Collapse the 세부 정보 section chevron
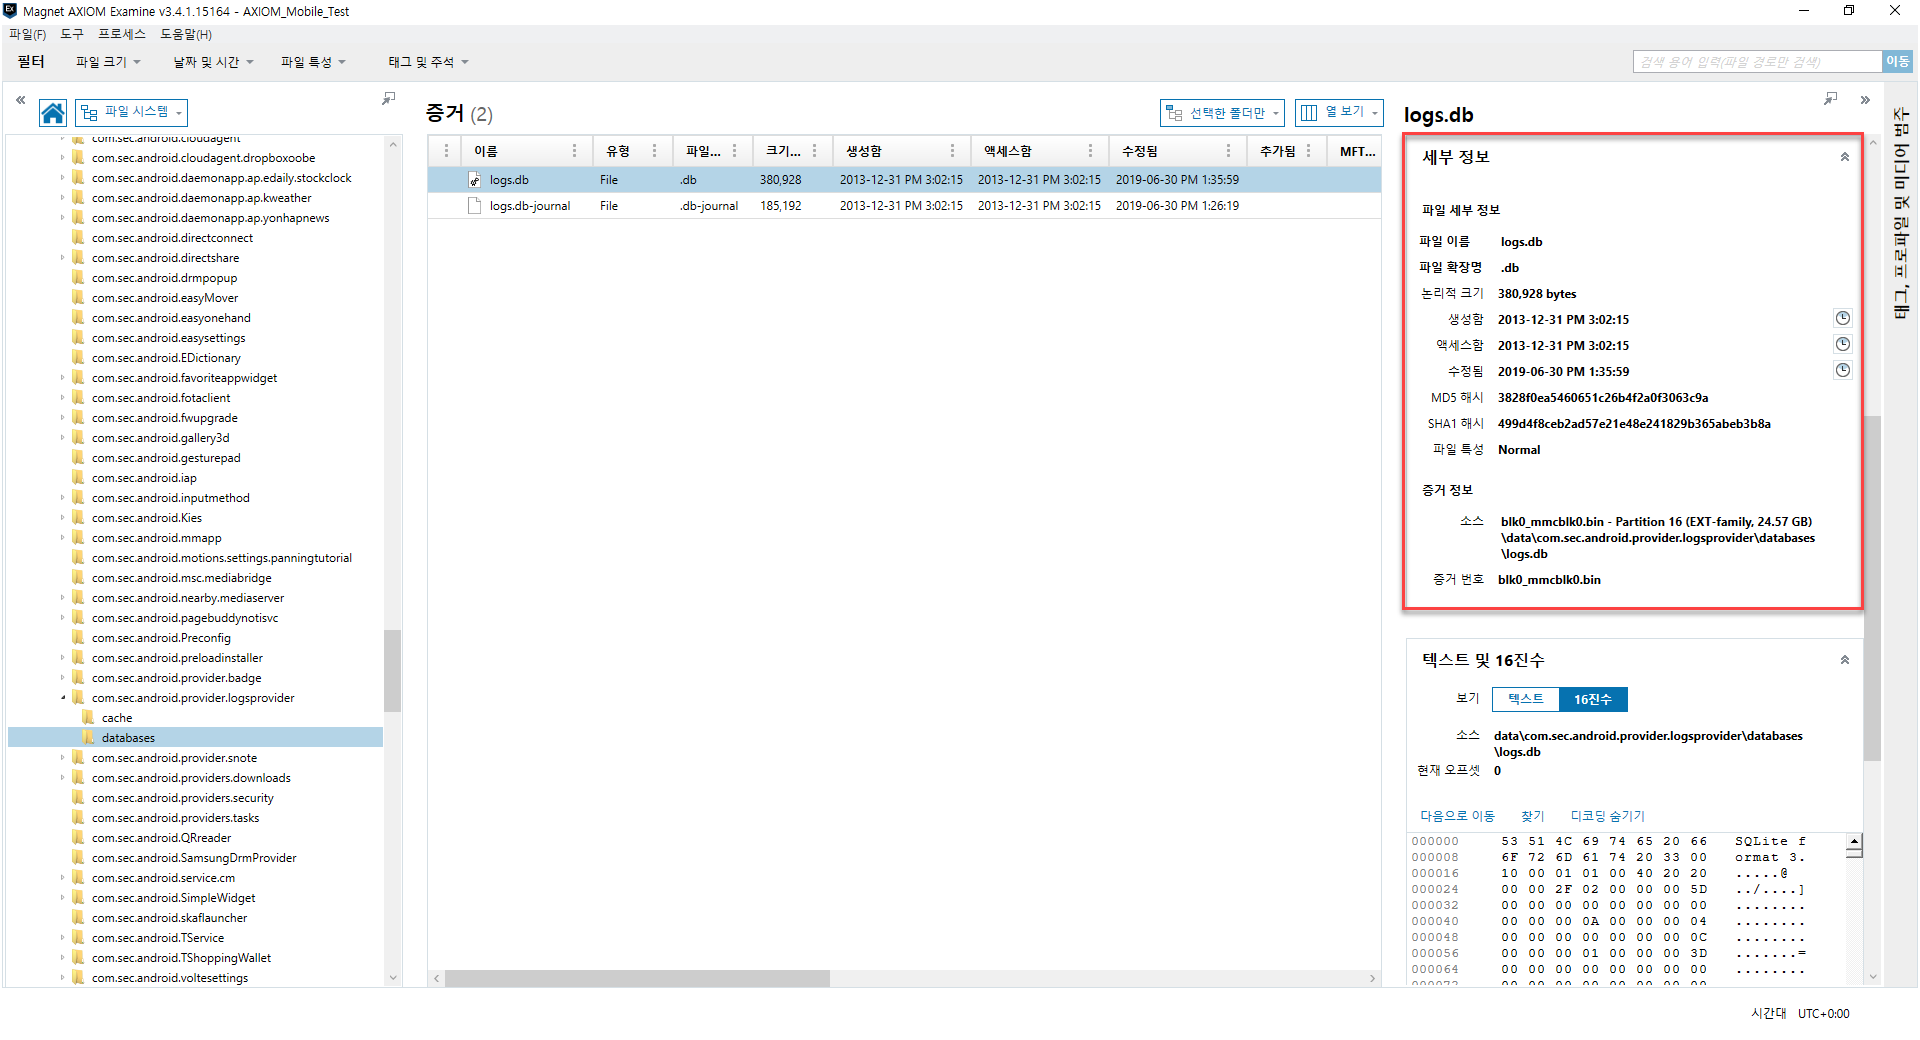The image size is (1920, 1040). tap(1845, 157)
